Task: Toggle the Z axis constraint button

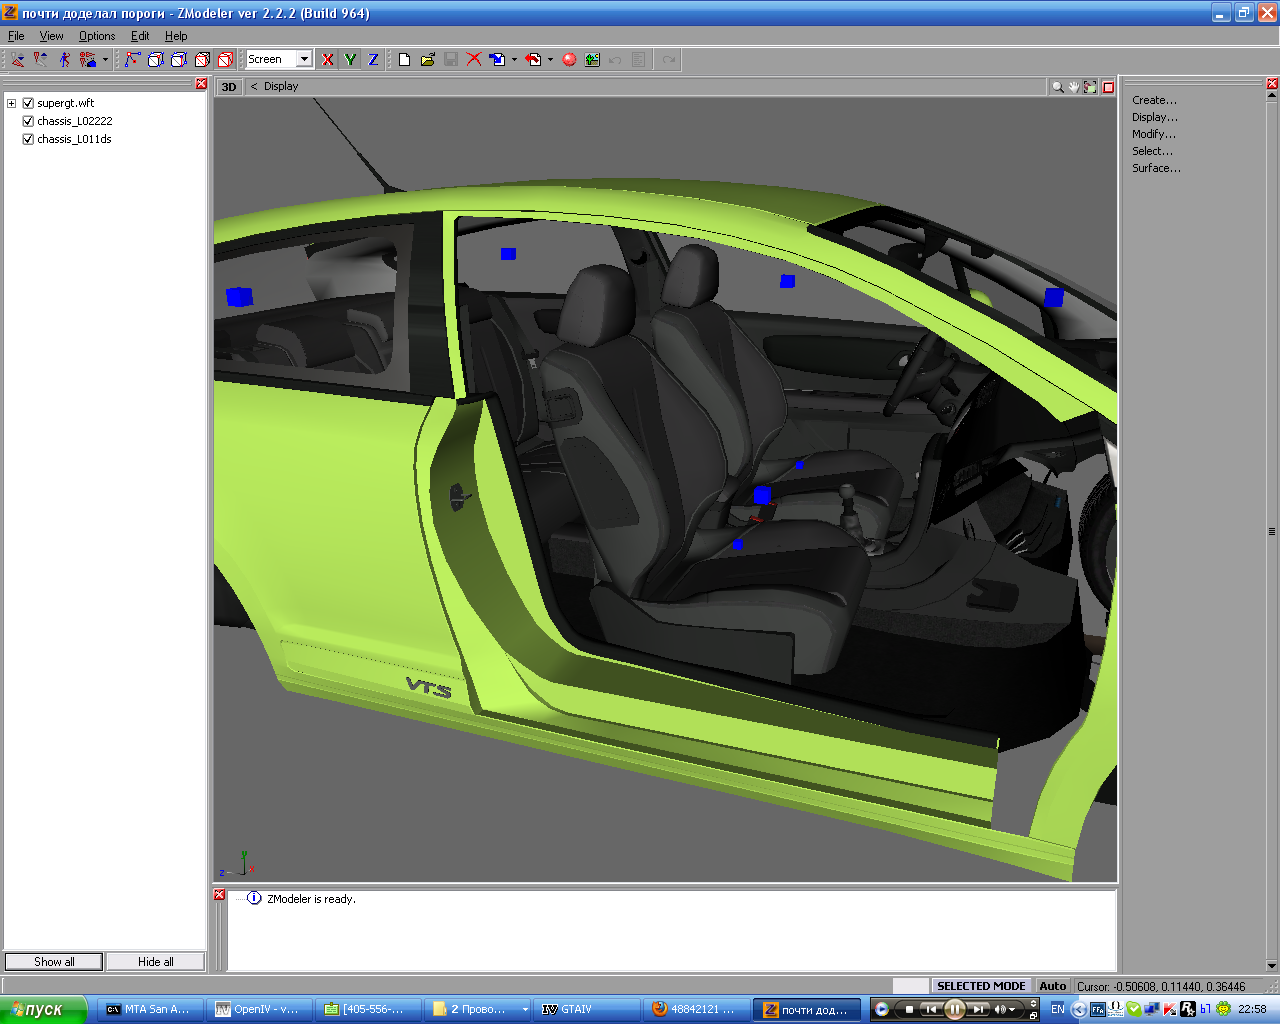Action: [373, 60]
